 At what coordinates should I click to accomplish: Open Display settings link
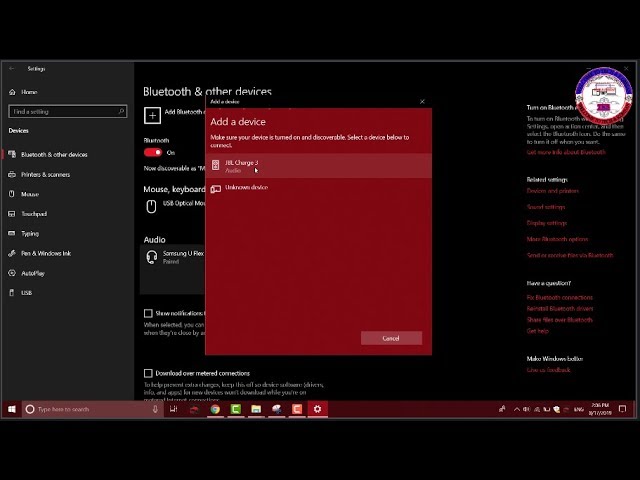[547, 223]
